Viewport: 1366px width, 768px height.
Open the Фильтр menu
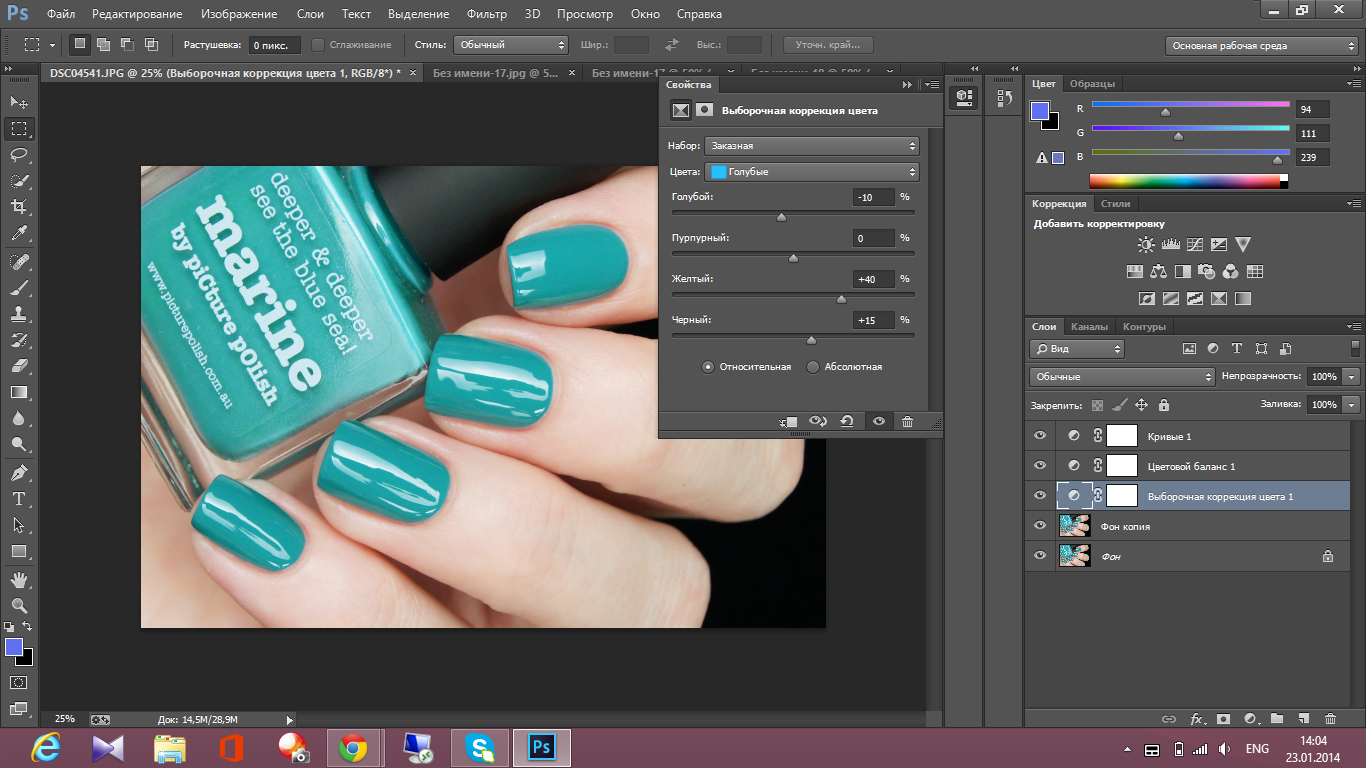[x=487, y=14]
